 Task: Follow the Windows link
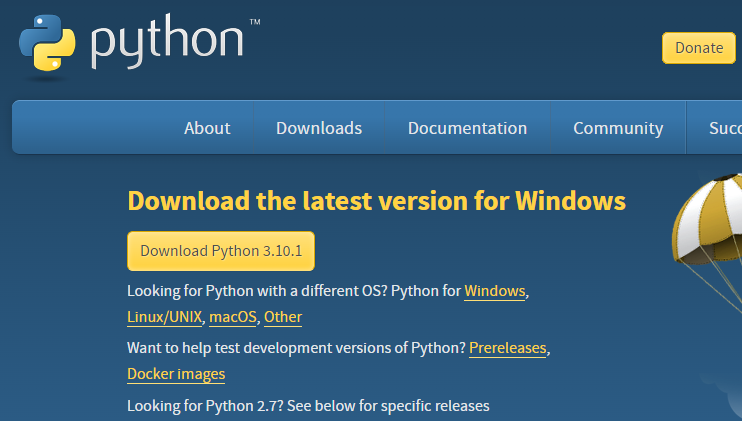pos(495,291)
